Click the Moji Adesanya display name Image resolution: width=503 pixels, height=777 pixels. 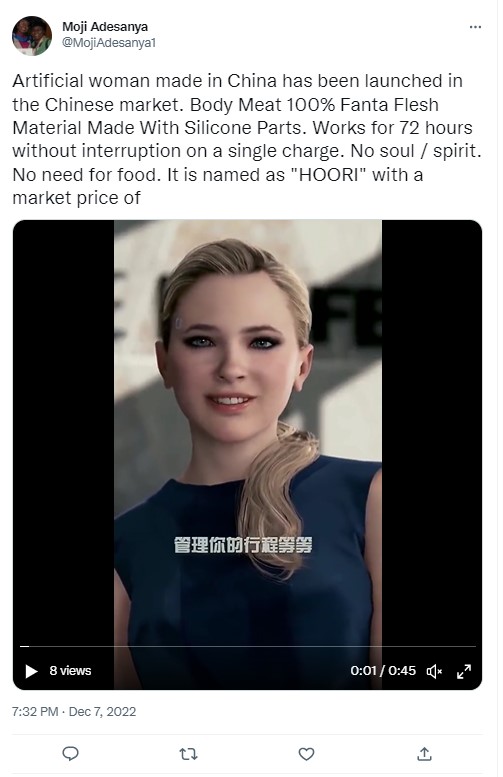[105, 27]
